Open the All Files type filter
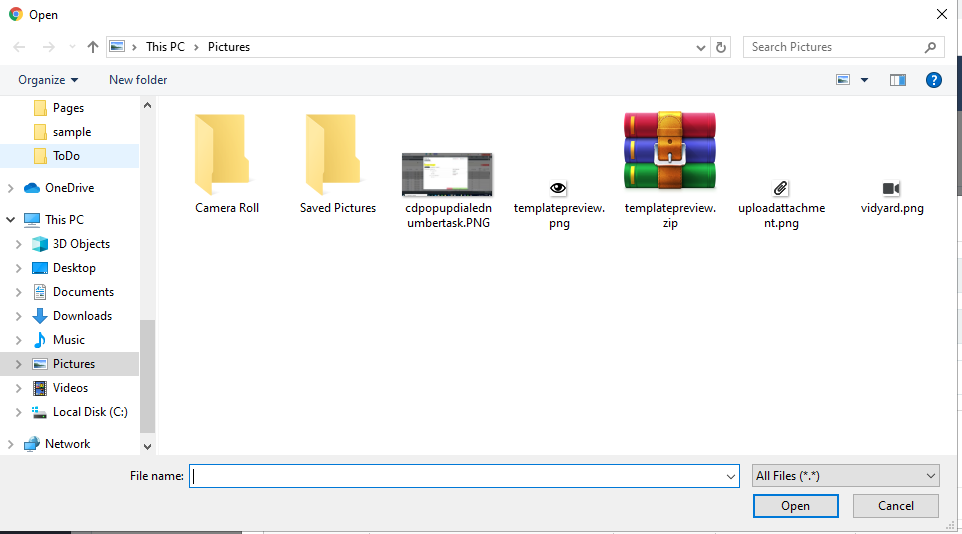The width and height of the screenshot is (962, 534). click(845, 476)
